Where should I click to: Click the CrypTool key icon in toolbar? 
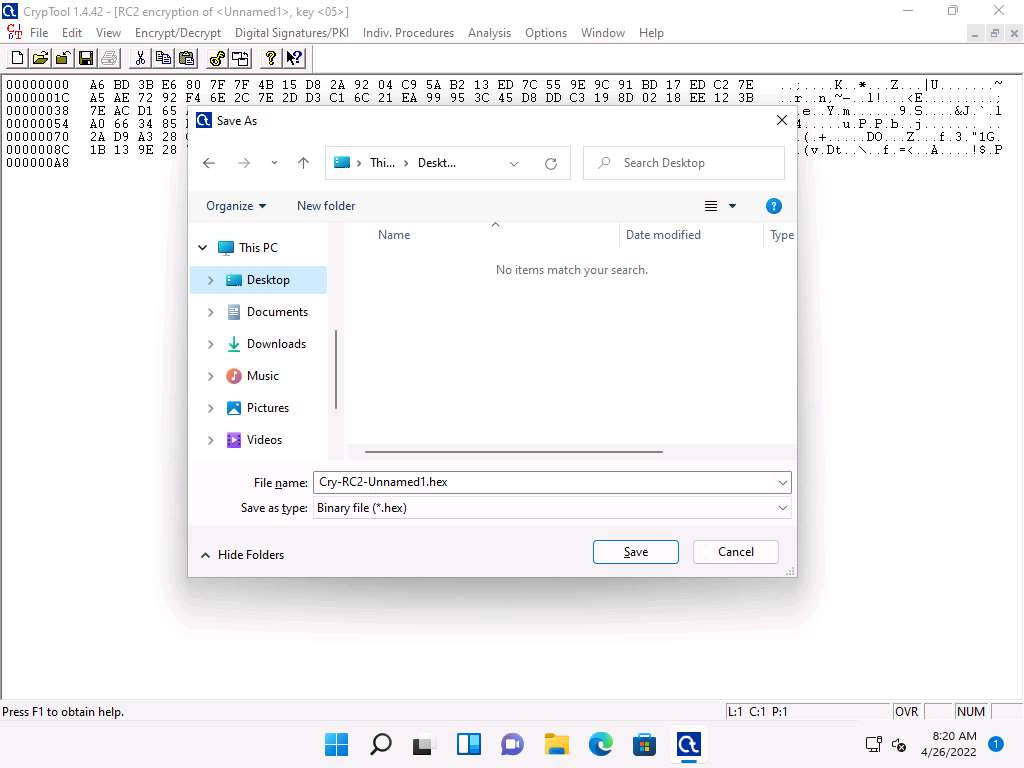[x=217, y=58]
